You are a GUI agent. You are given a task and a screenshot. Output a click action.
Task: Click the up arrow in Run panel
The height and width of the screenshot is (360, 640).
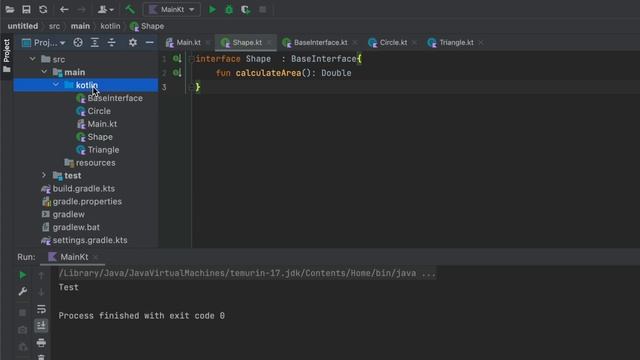[x=41, y=276]
